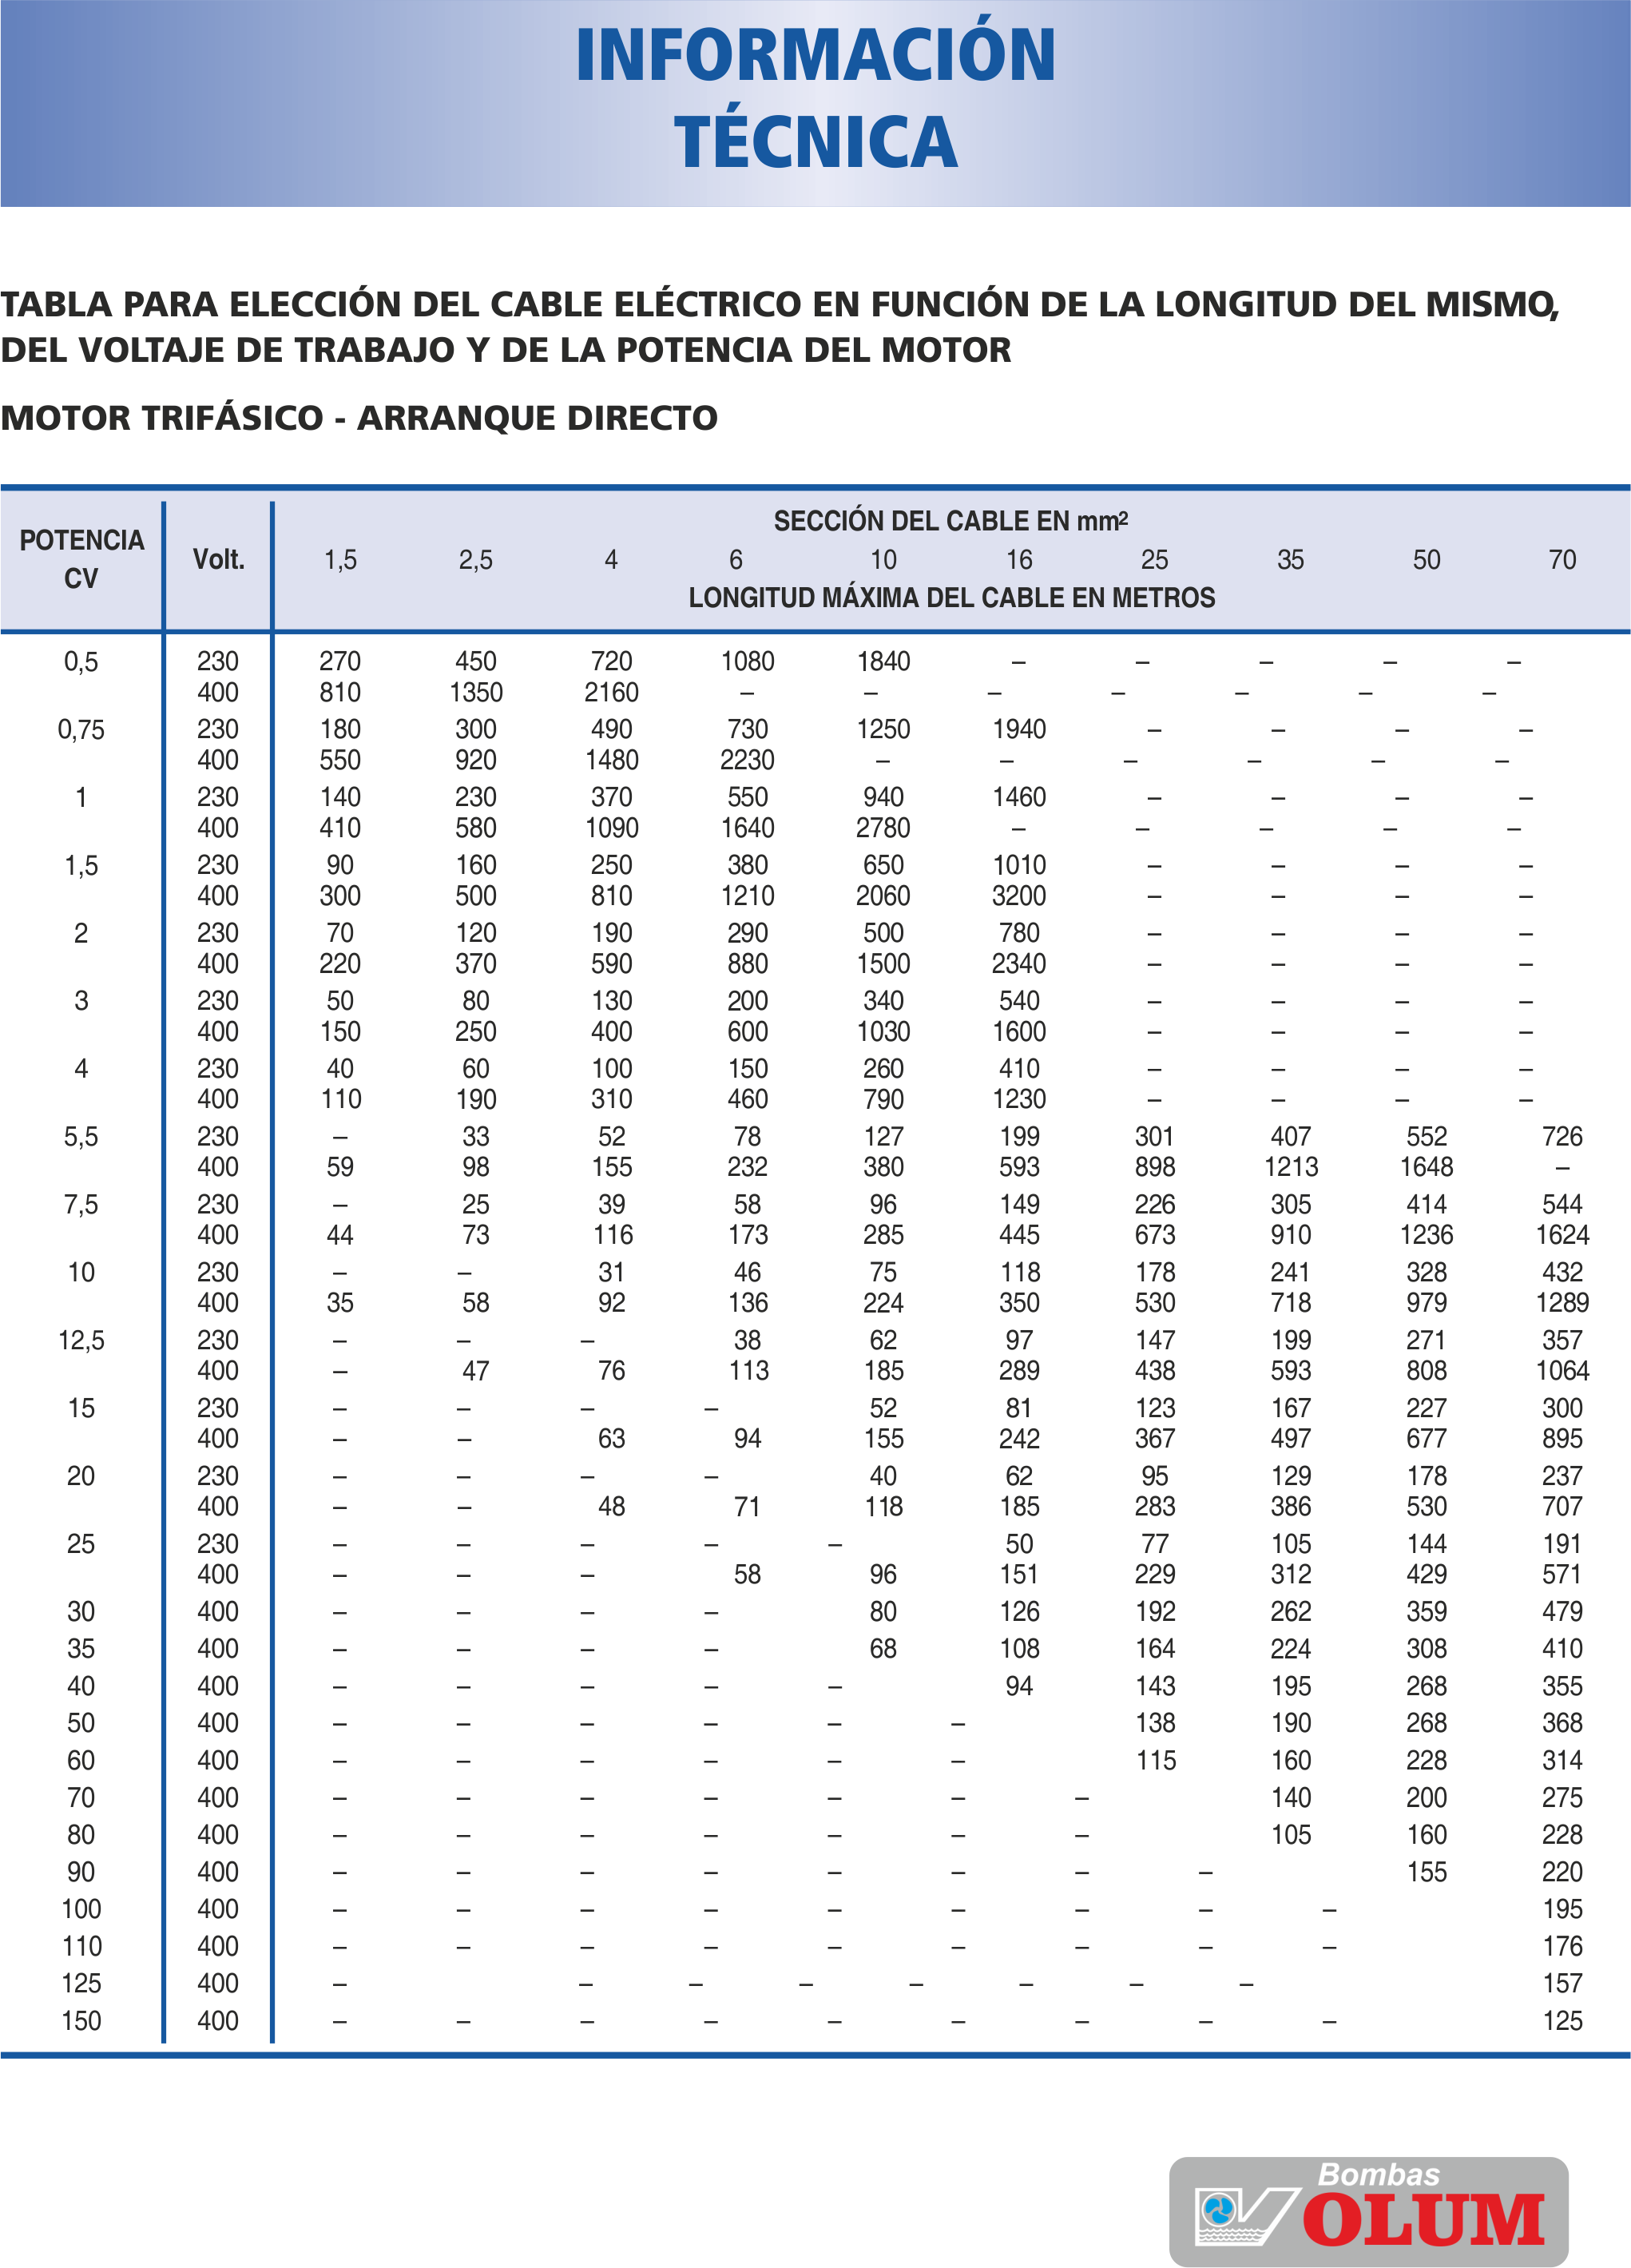The image size is (1631, 2268).
Task: Click the value 1840 in table
Action: 883,661
